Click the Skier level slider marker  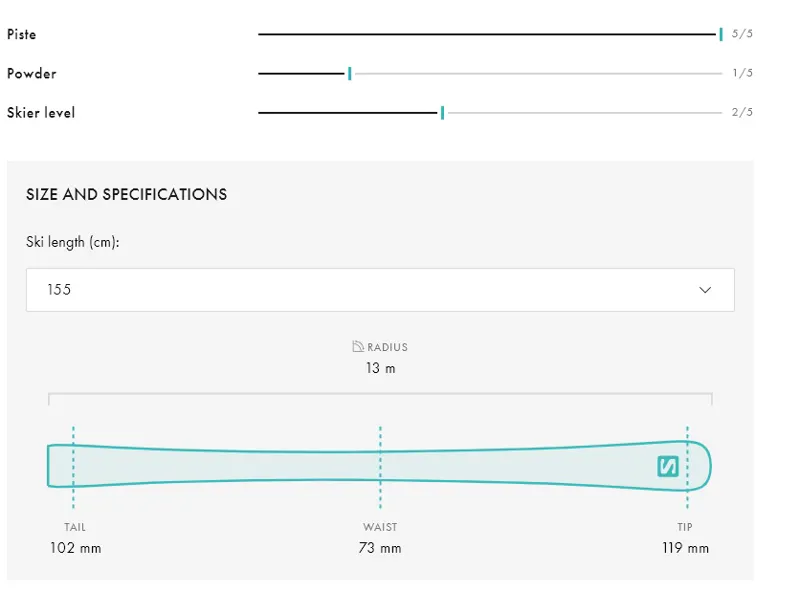[442, 113]
